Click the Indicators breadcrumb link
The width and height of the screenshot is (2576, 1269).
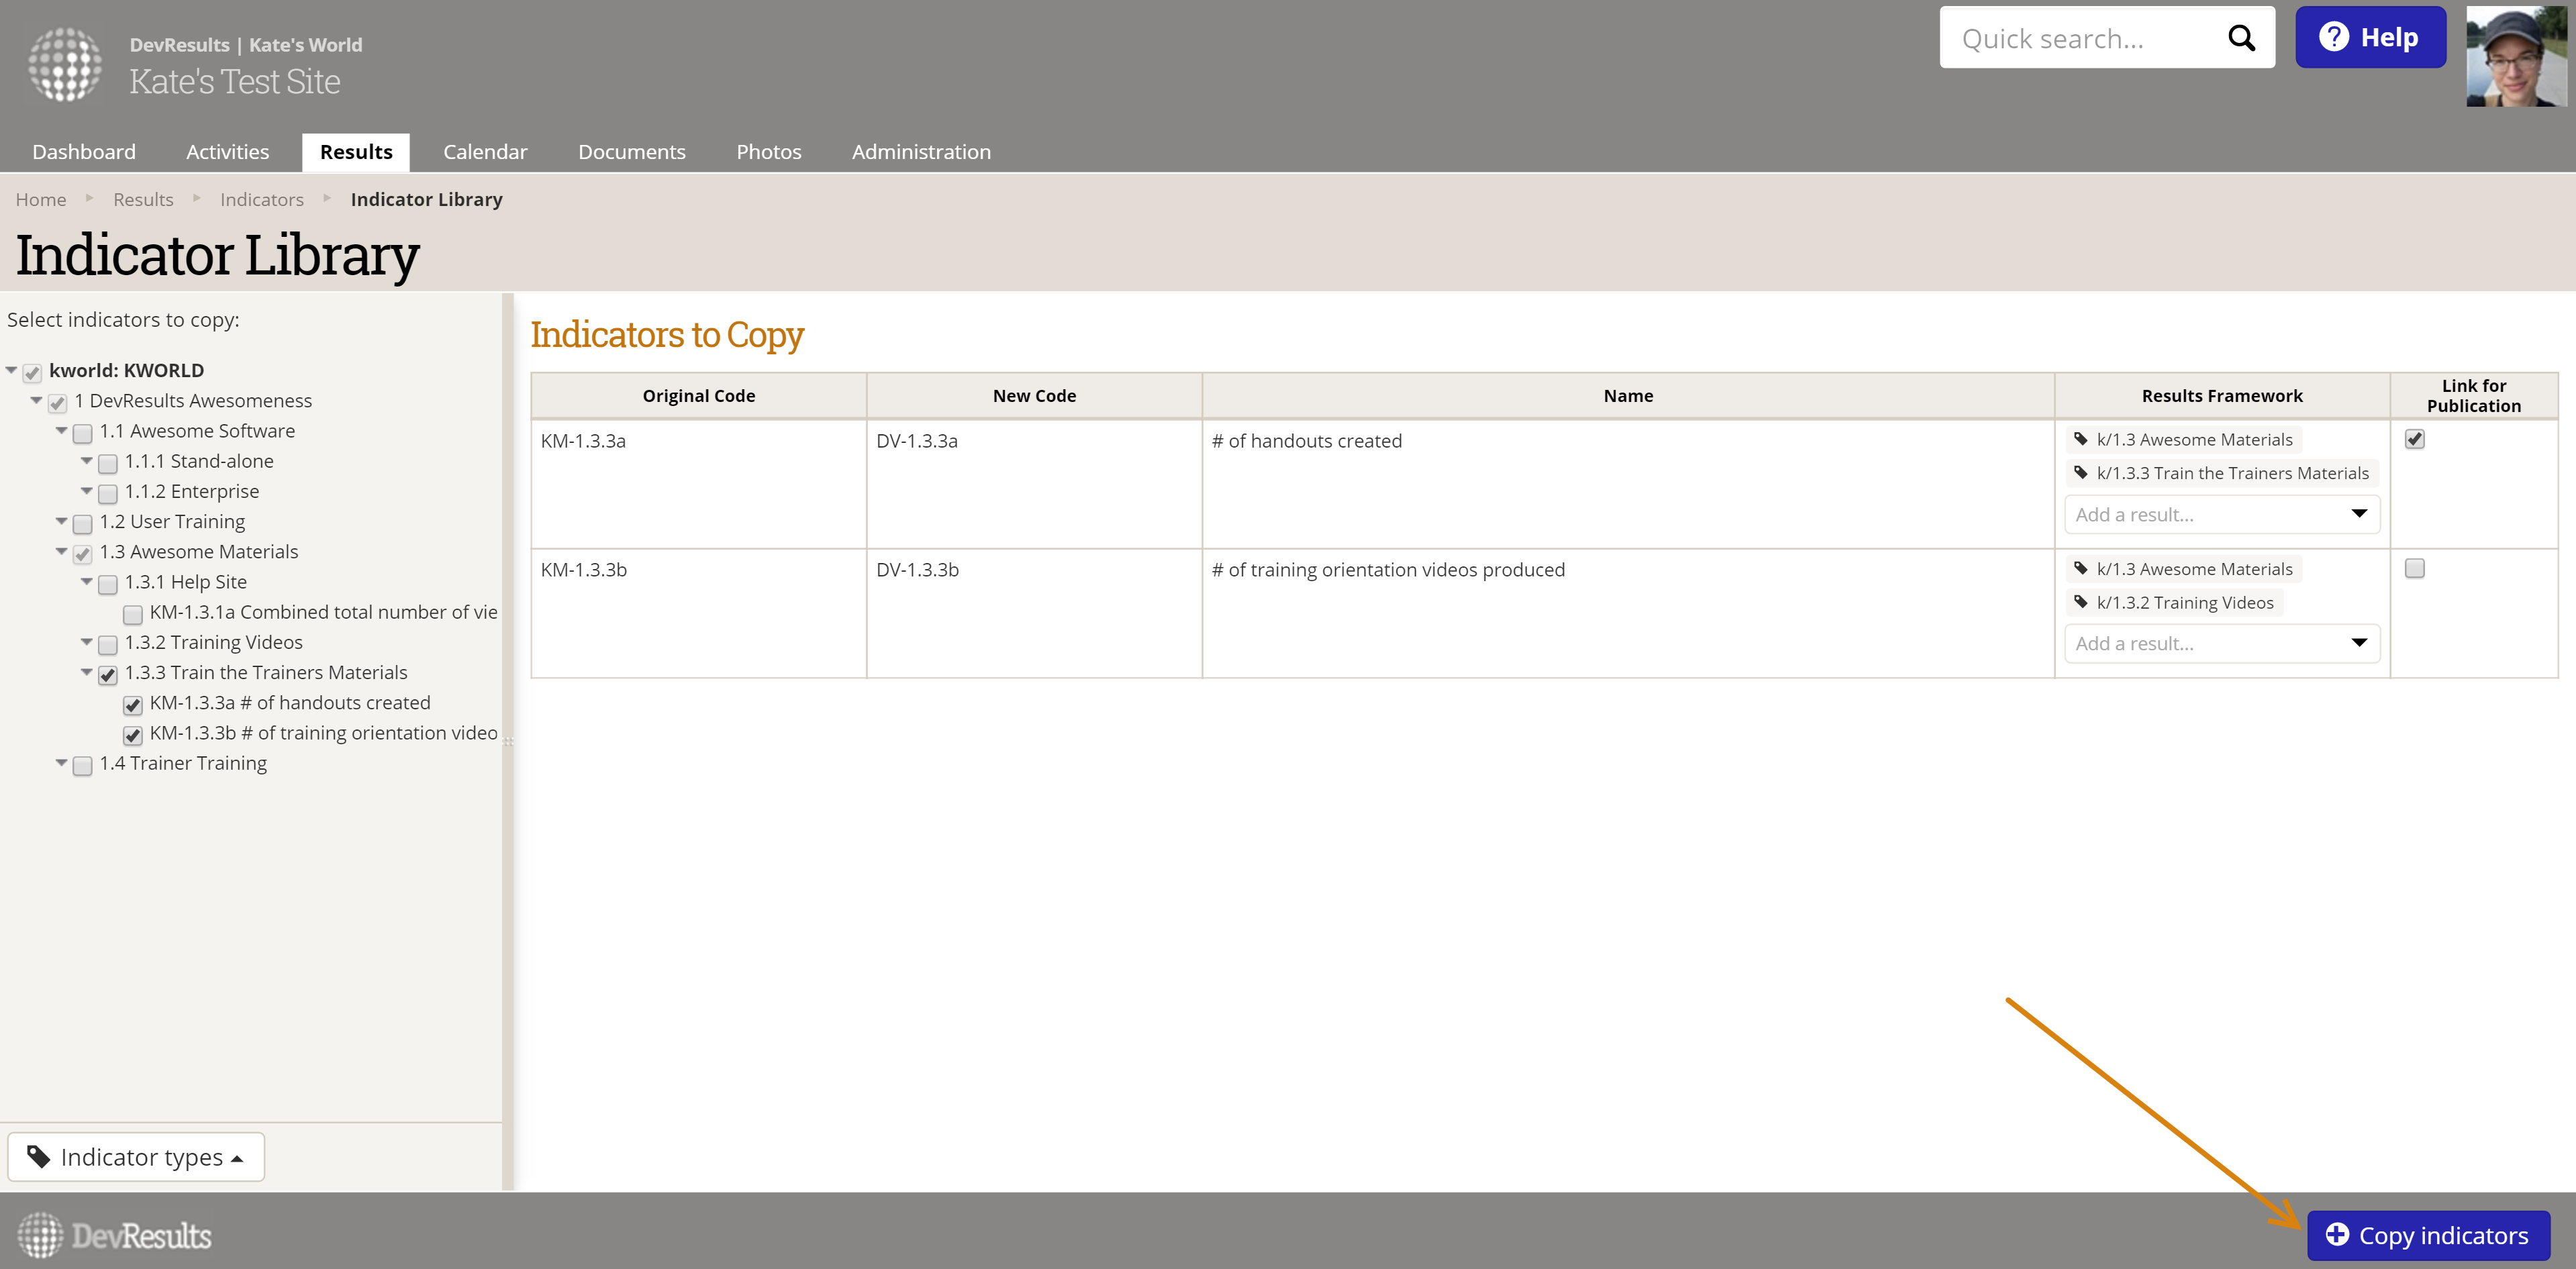(261, 199)
